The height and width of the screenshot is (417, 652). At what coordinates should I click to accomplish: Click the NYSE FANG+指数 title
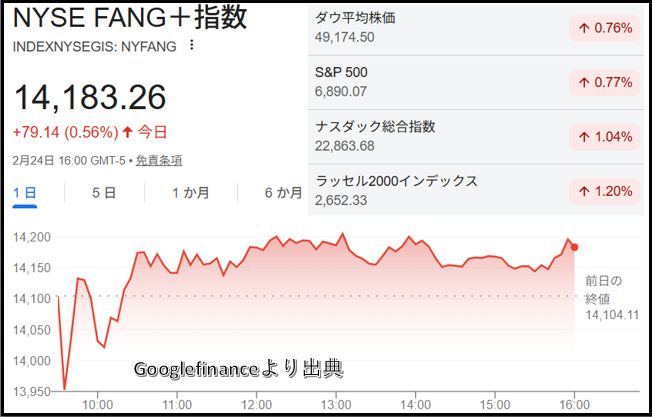130,18
